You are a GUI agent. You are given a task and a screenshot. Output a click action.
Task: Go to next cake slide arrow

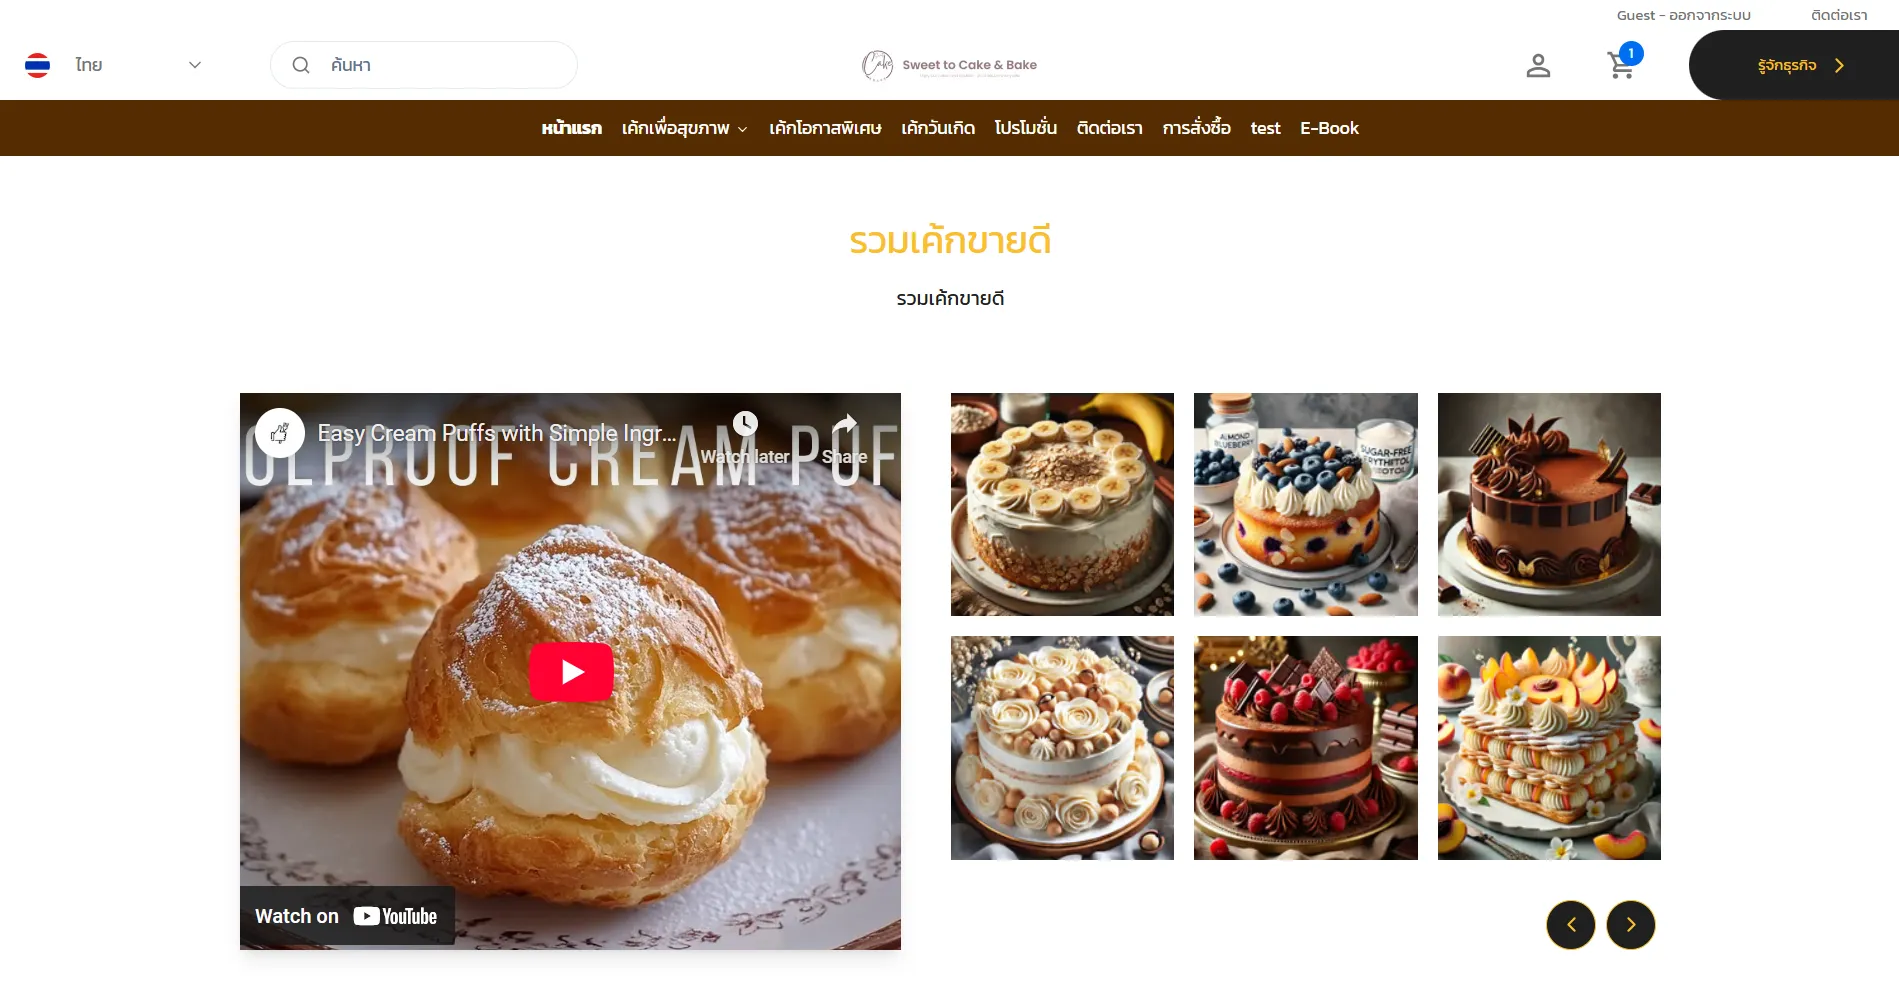click(x=1631, y=925)
